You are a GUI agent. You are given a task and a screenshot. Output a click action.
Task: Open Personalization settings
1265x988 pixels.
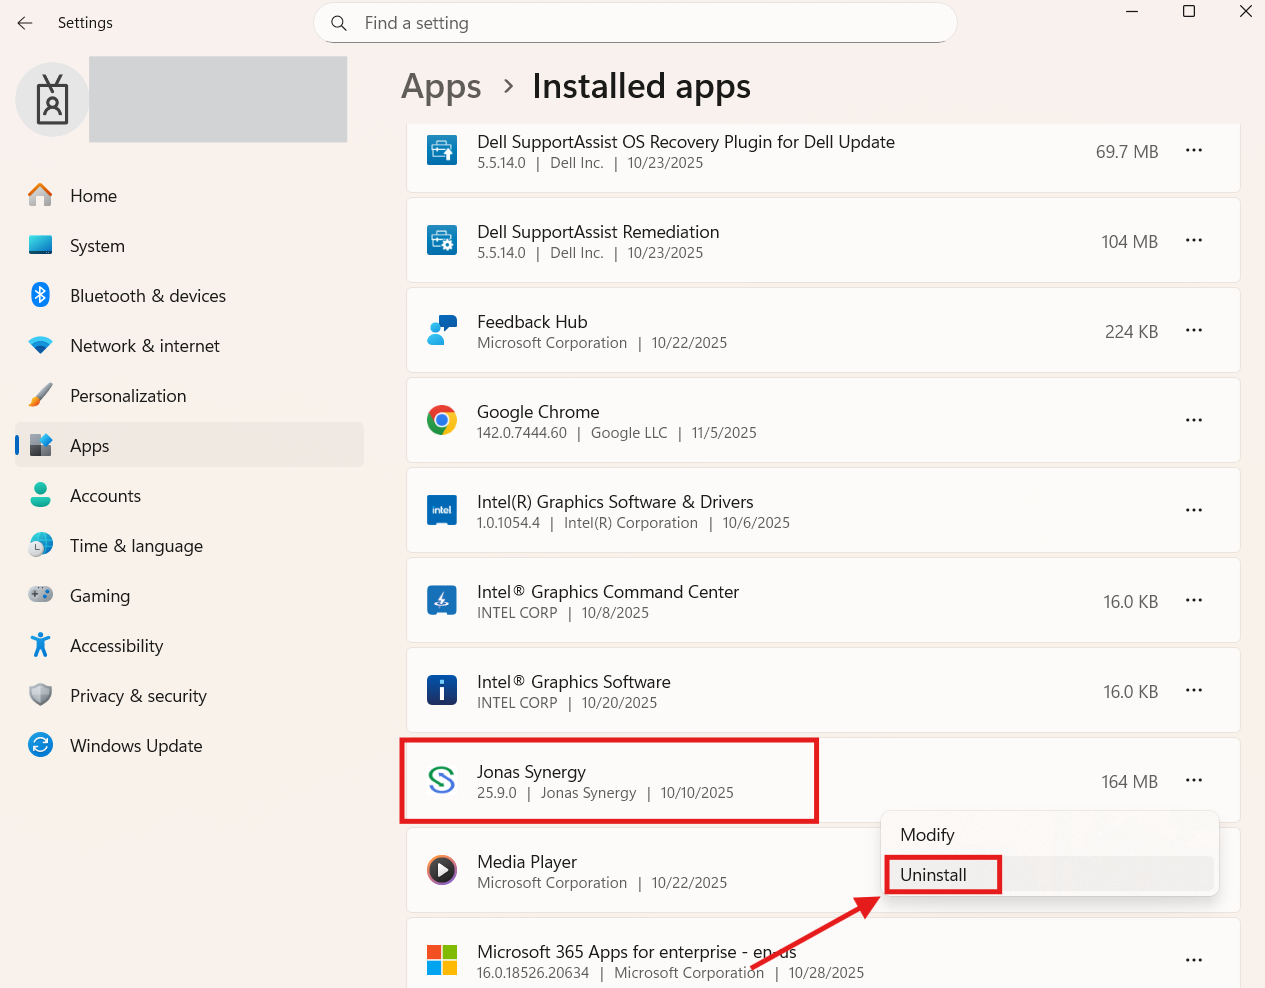coord(189,396)
